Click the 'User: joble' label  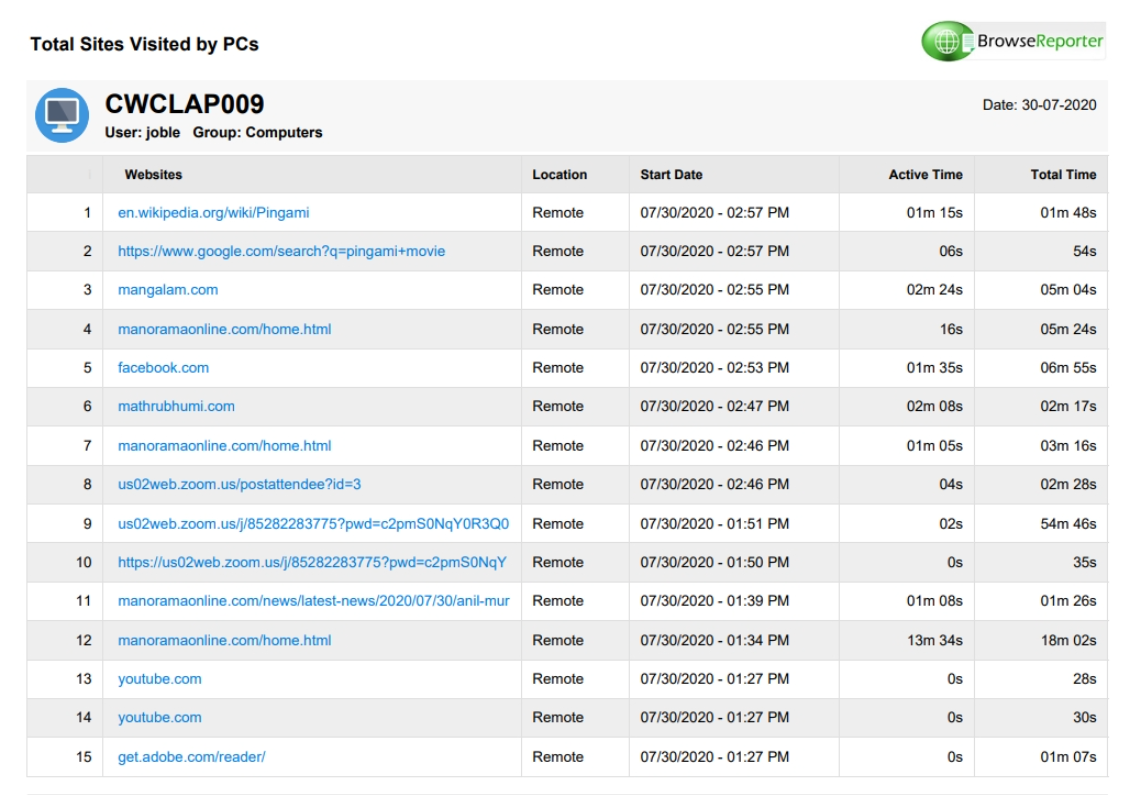click(x=143, y=132)
